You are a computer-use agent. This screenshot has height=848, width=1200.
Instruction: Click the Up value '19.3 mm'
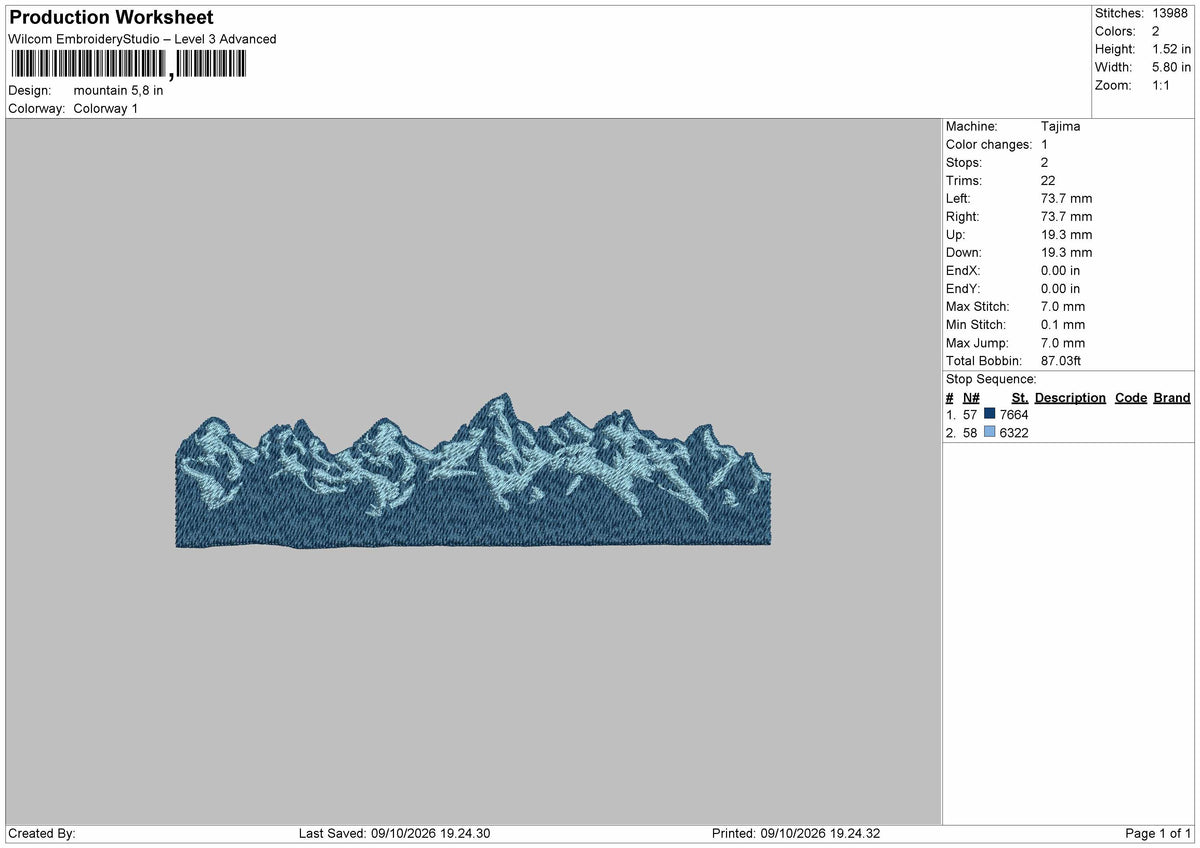pyautogui.click(x=1067, y=234)
